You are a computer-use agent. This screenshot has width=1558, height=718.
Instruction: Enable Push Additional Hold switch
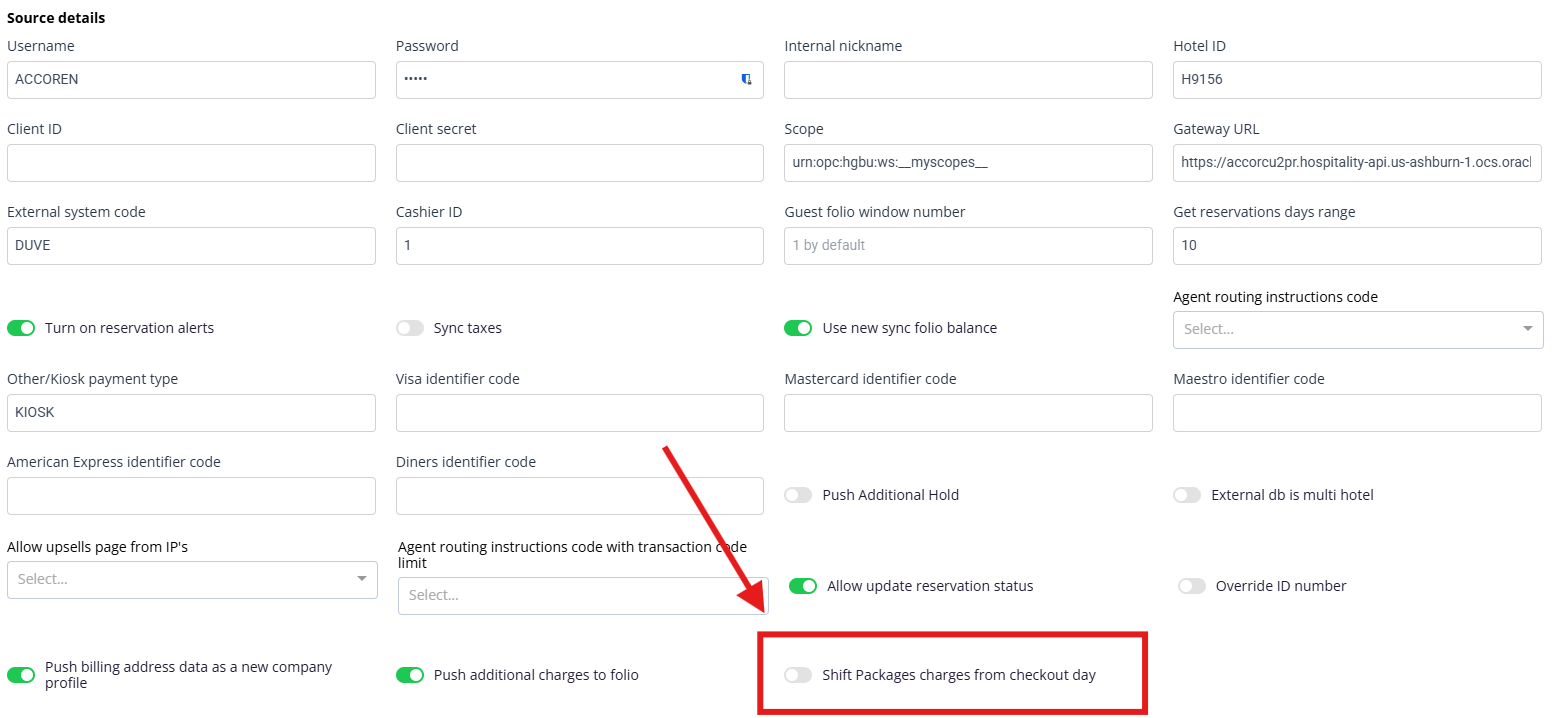coord(798,495)
